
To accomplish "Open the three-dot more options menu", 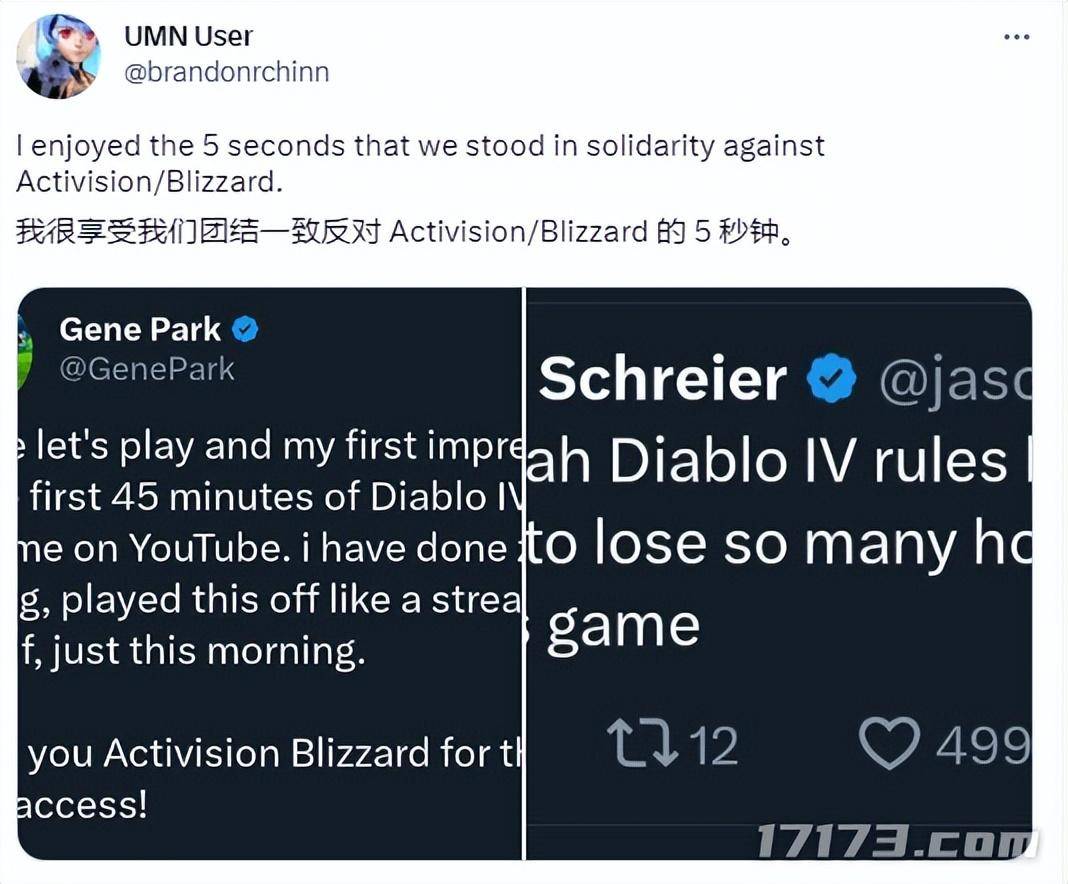I will 1016,38.
